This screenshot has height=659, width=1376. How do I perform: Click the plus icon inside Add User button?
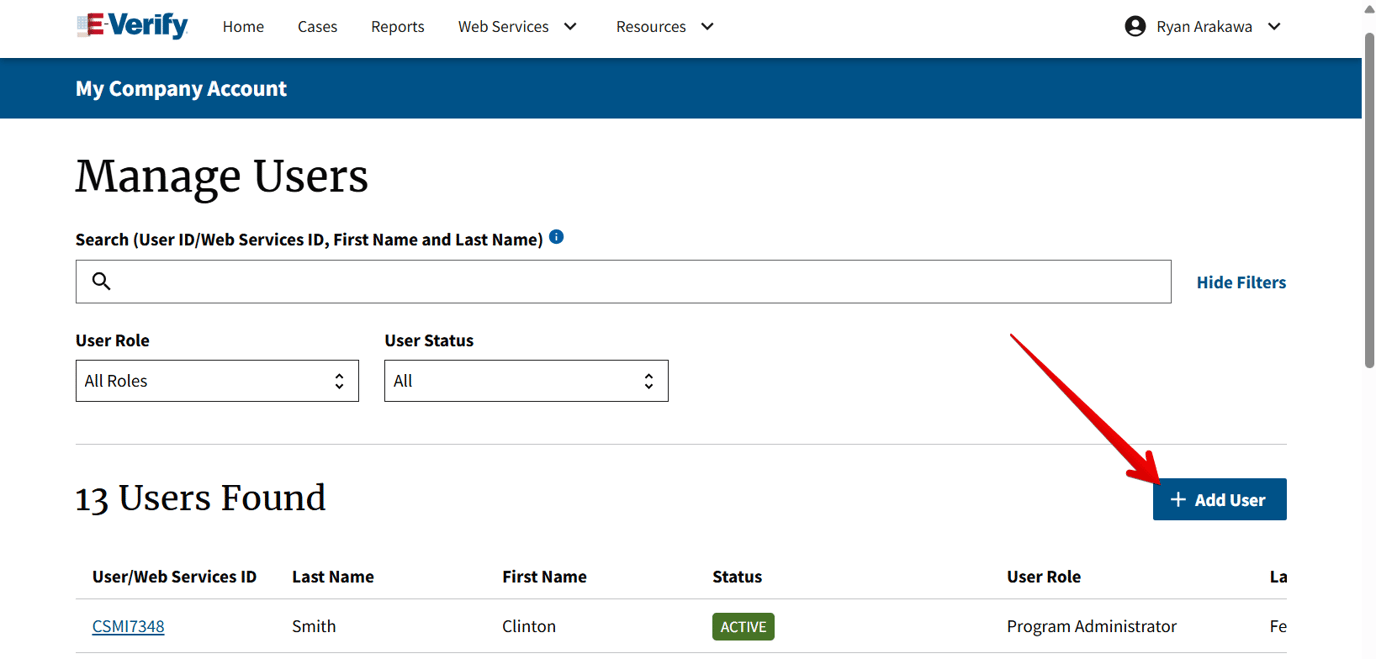pyautogui.click(x=1178, y=499)
